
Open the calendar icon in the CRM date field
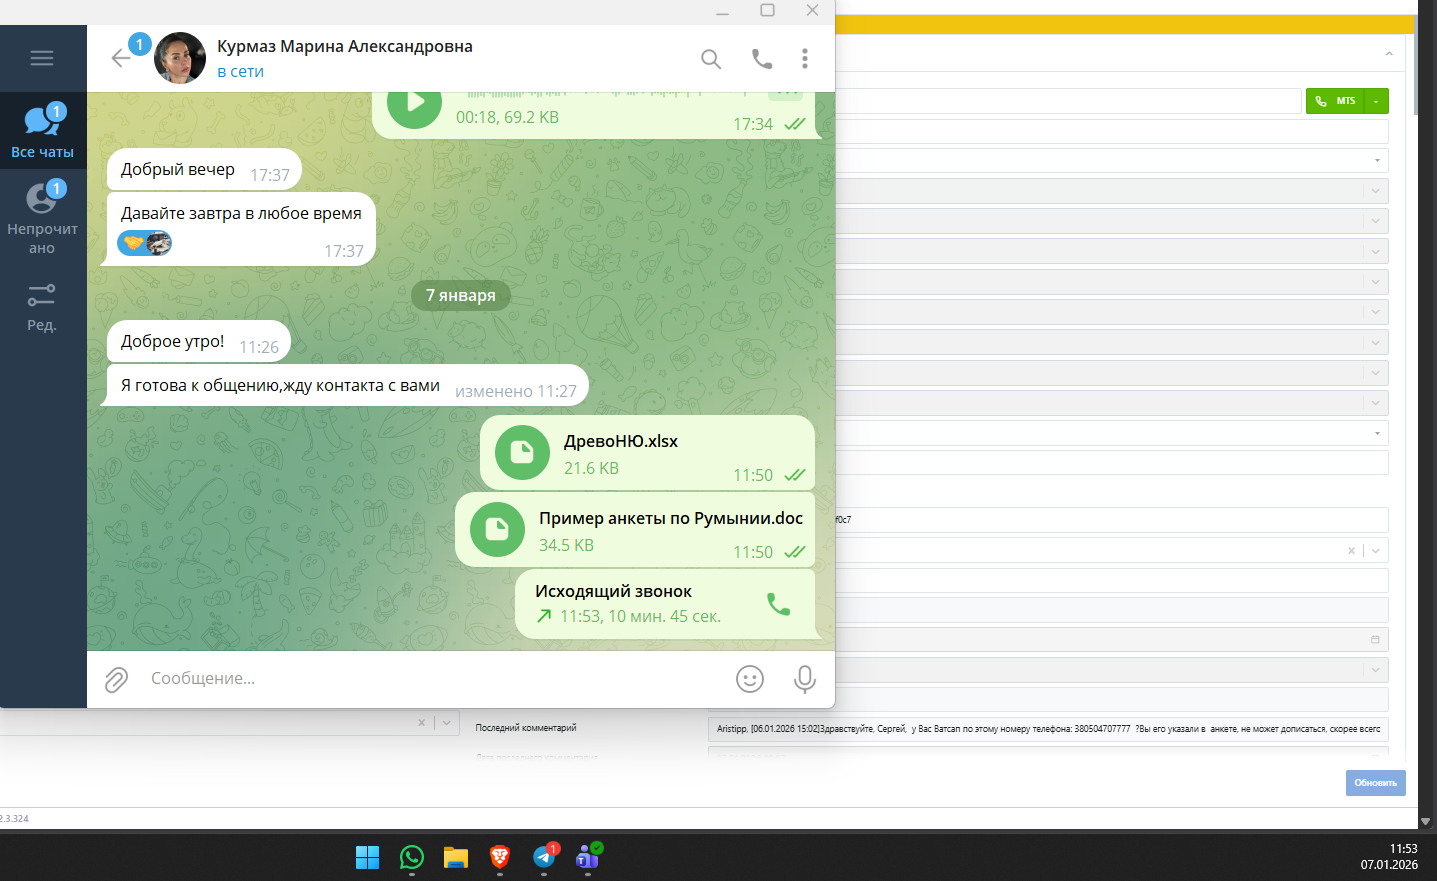[x=1375, y=640]
